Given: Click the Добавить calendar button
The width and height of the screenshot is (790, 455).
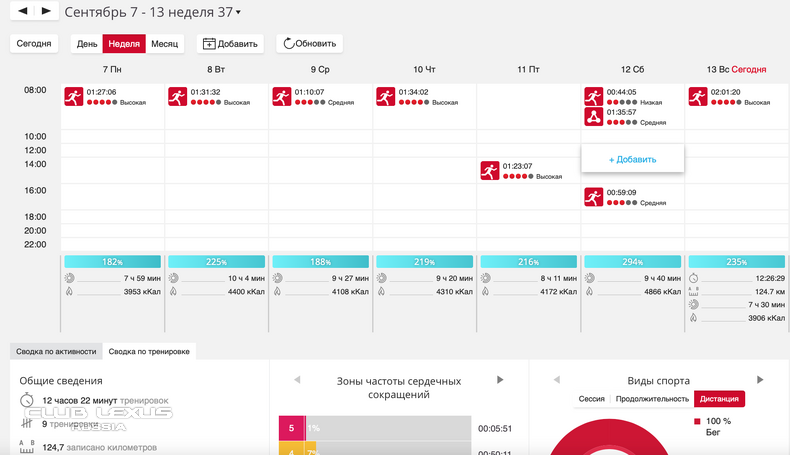Looking at the screenshot, I should click(x=230, y=44).
